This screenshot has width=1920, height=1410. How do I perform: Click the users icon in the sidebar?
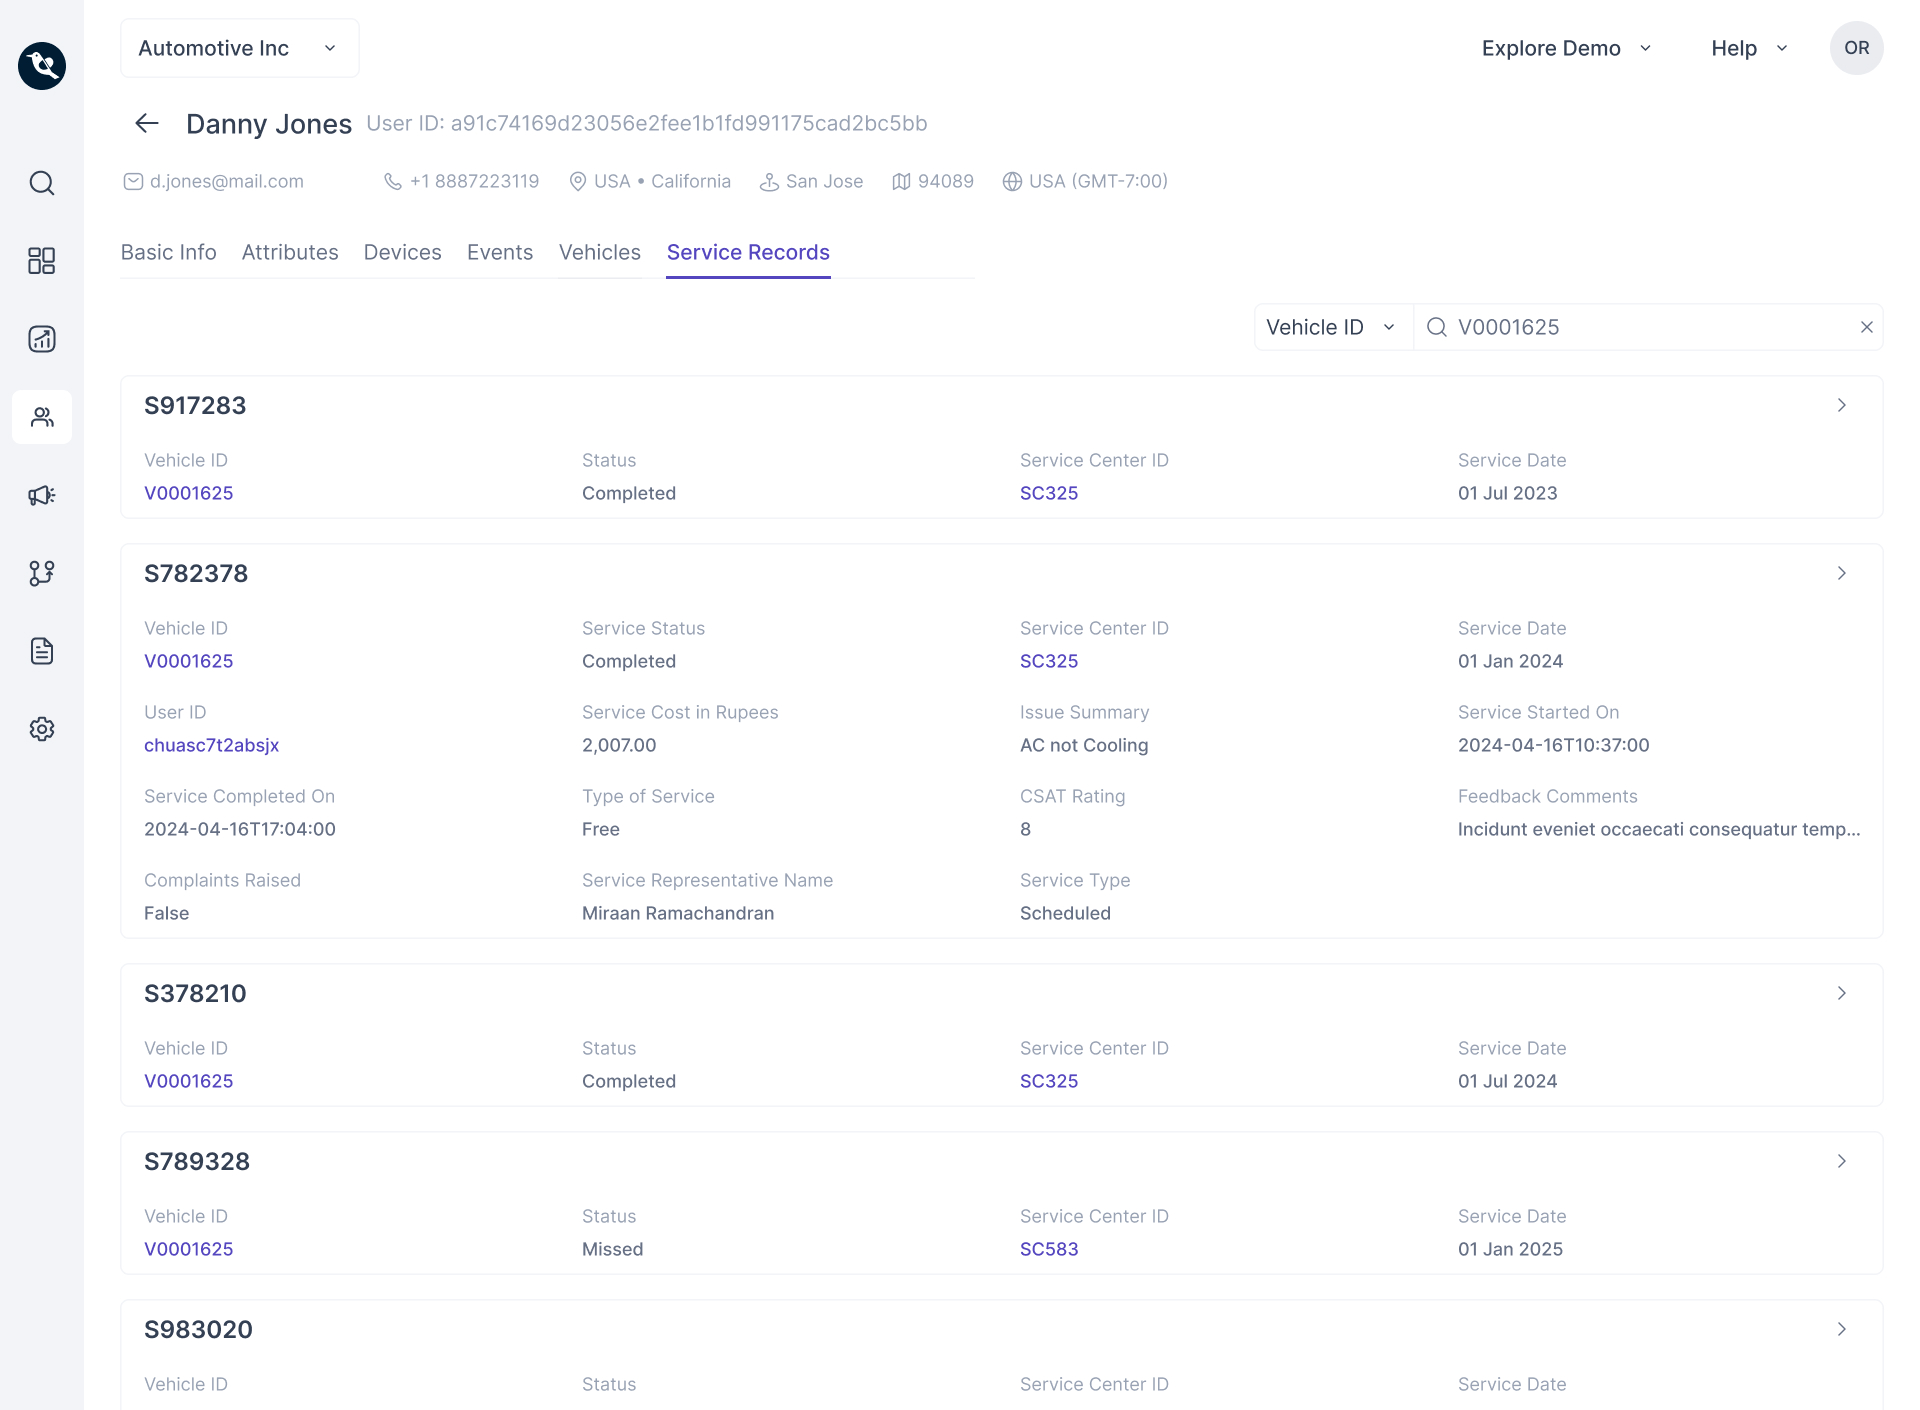(x=42, y=417)
